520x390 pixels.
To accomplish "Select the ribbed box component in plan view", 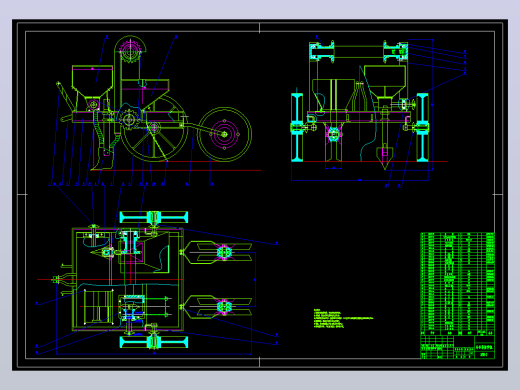I will tap(98, 307).
